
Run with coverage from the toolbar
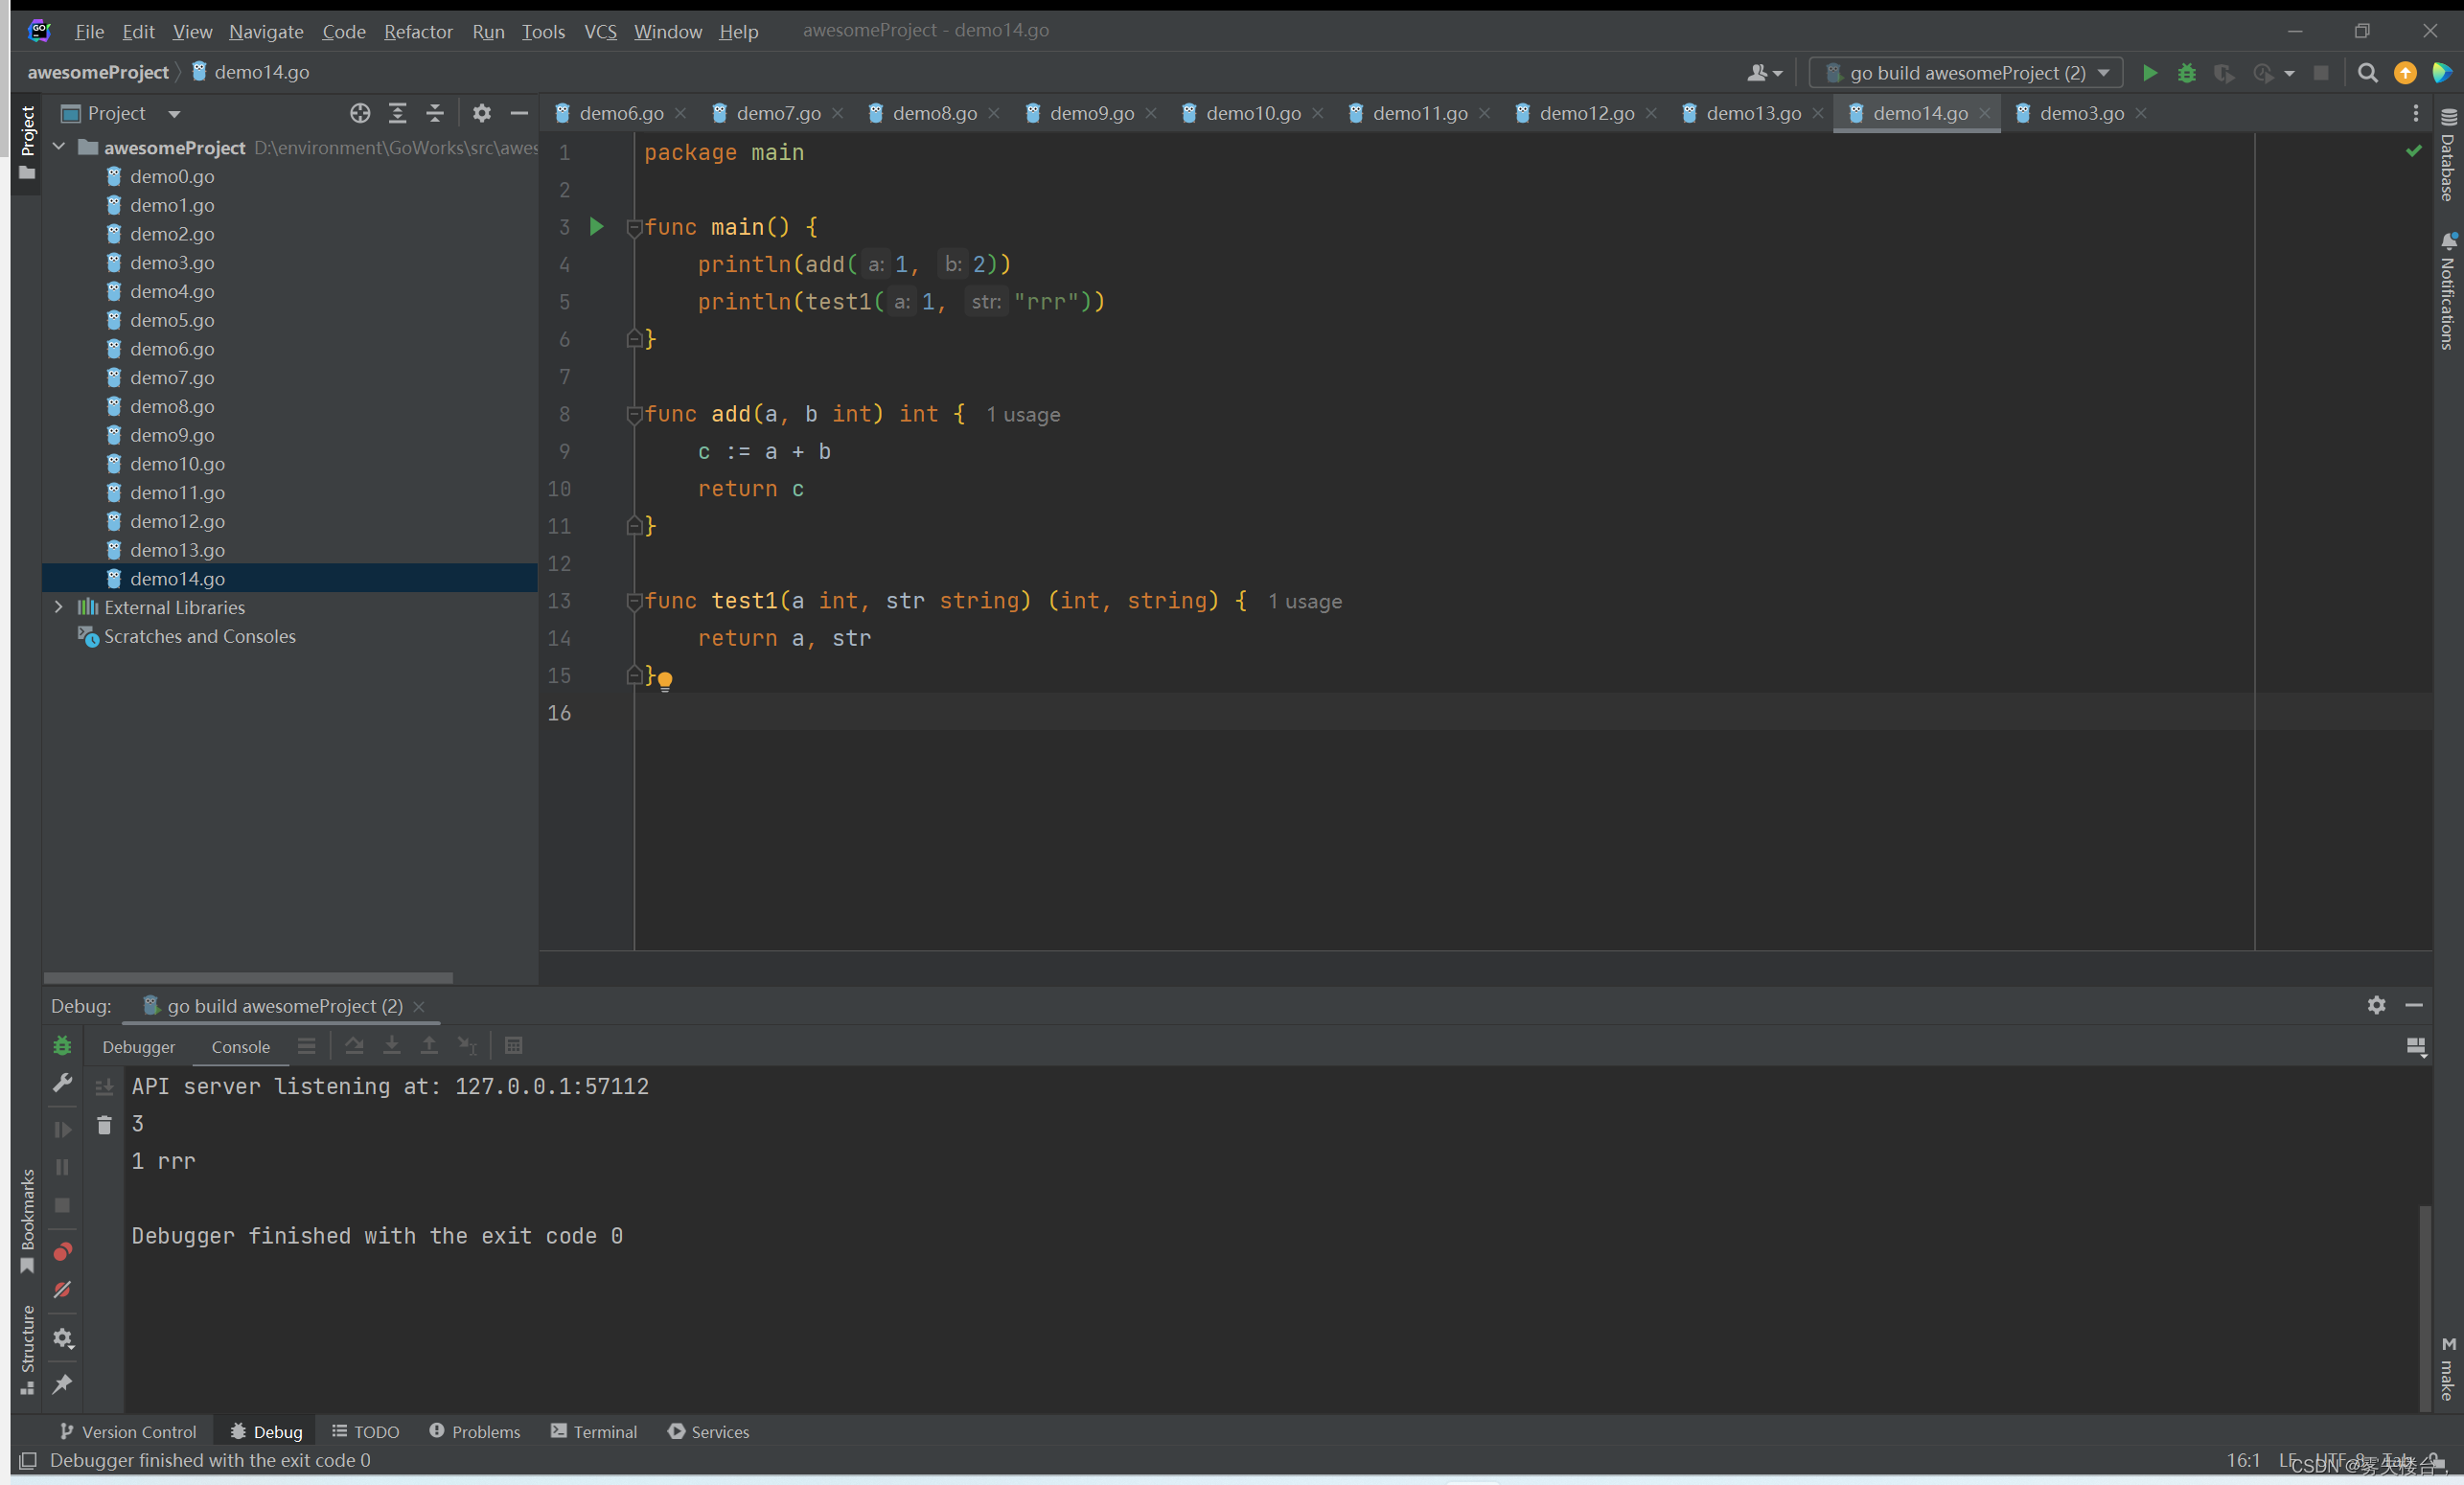pyautogui.click(x=2223, y=72)
